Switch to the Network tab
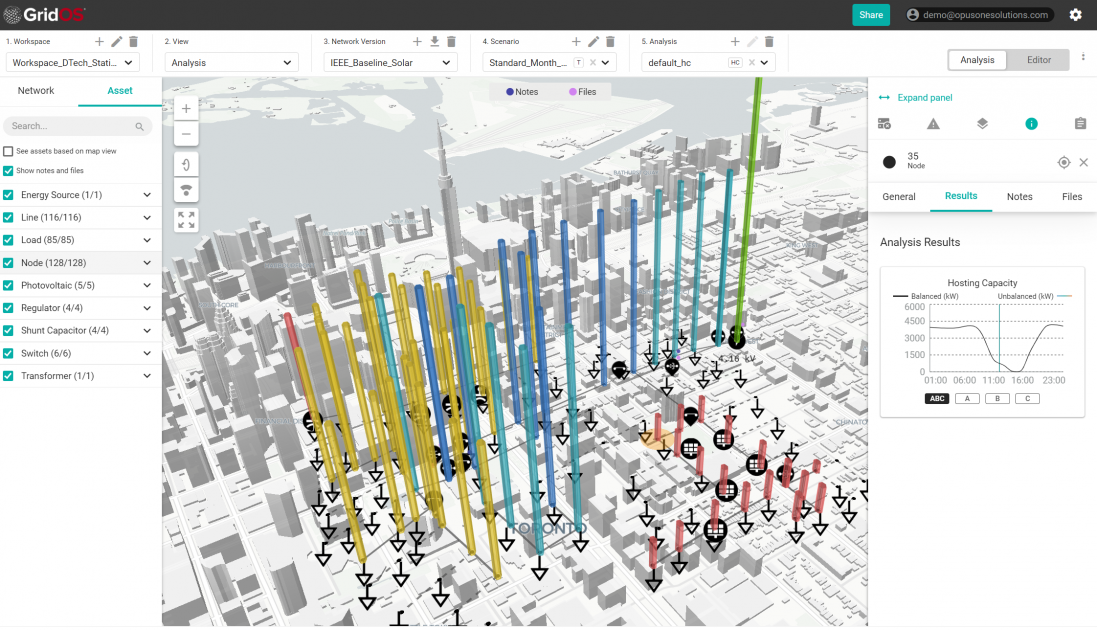Screen dimensions: 1097x630 pos(35,90)
